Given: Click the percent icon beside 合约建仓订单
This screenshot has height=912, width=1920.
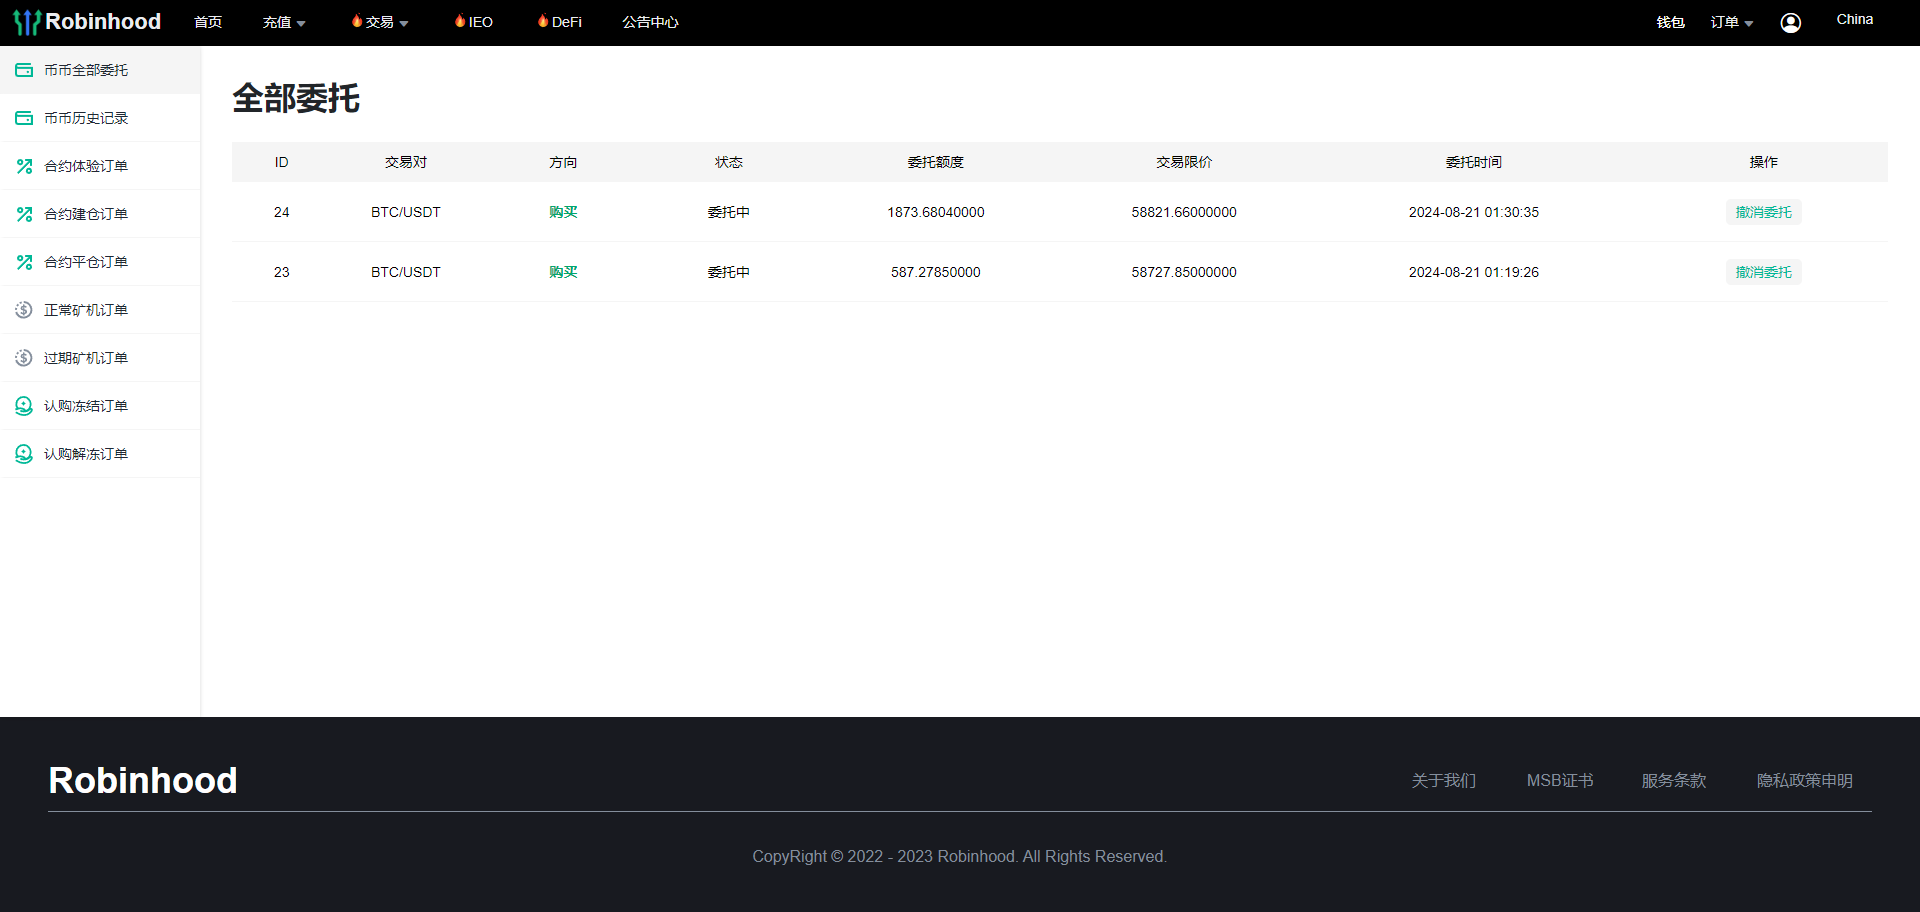Looking at the screenshot, I should [24, 214].
